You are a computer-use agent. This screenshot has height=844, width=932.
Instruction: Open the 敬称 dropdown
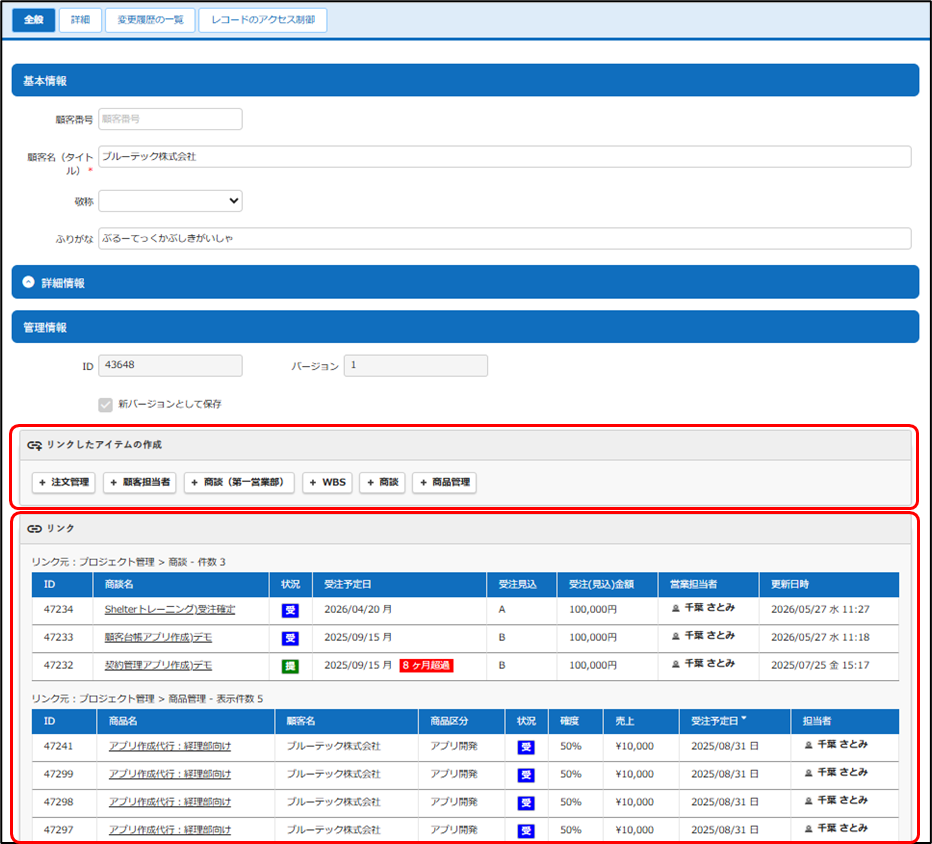click(170, 201)
